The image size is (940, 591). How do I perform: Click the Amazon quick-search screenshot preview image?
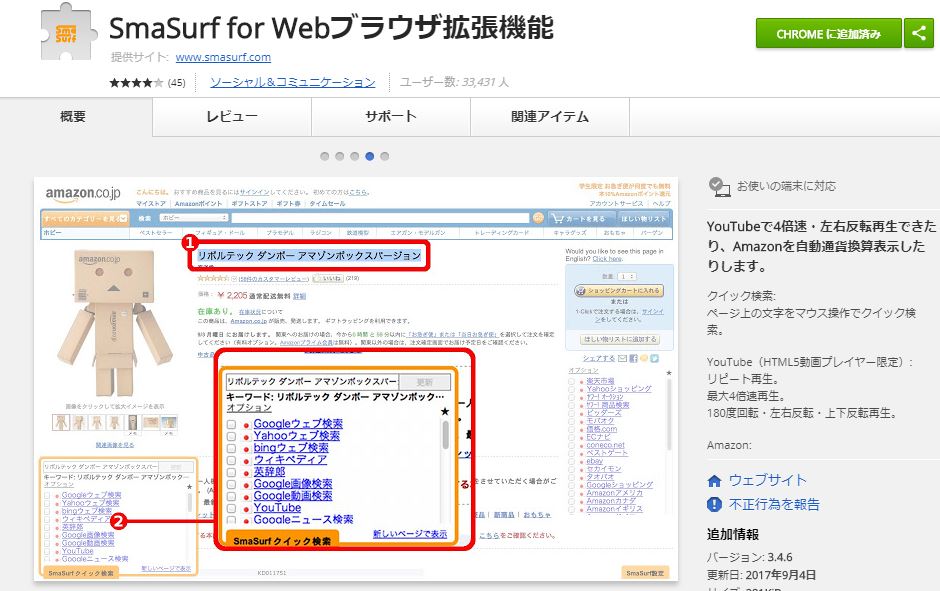356,379
